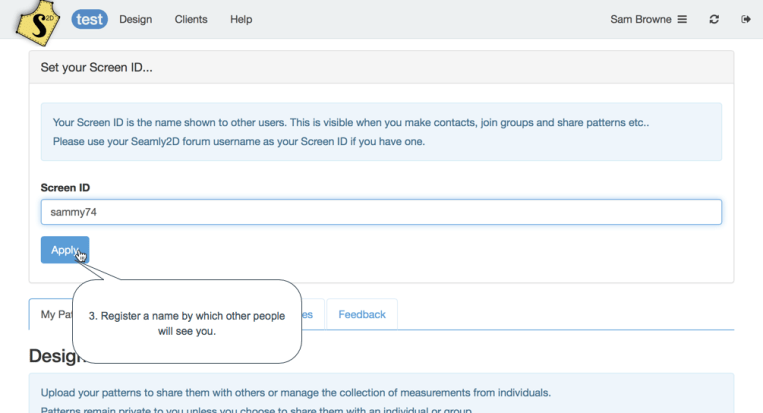Image resolution: width=763 pixels, height=413 pixels.
Task: Select the My Patterns tab
Action: click(x=50, y=314)
